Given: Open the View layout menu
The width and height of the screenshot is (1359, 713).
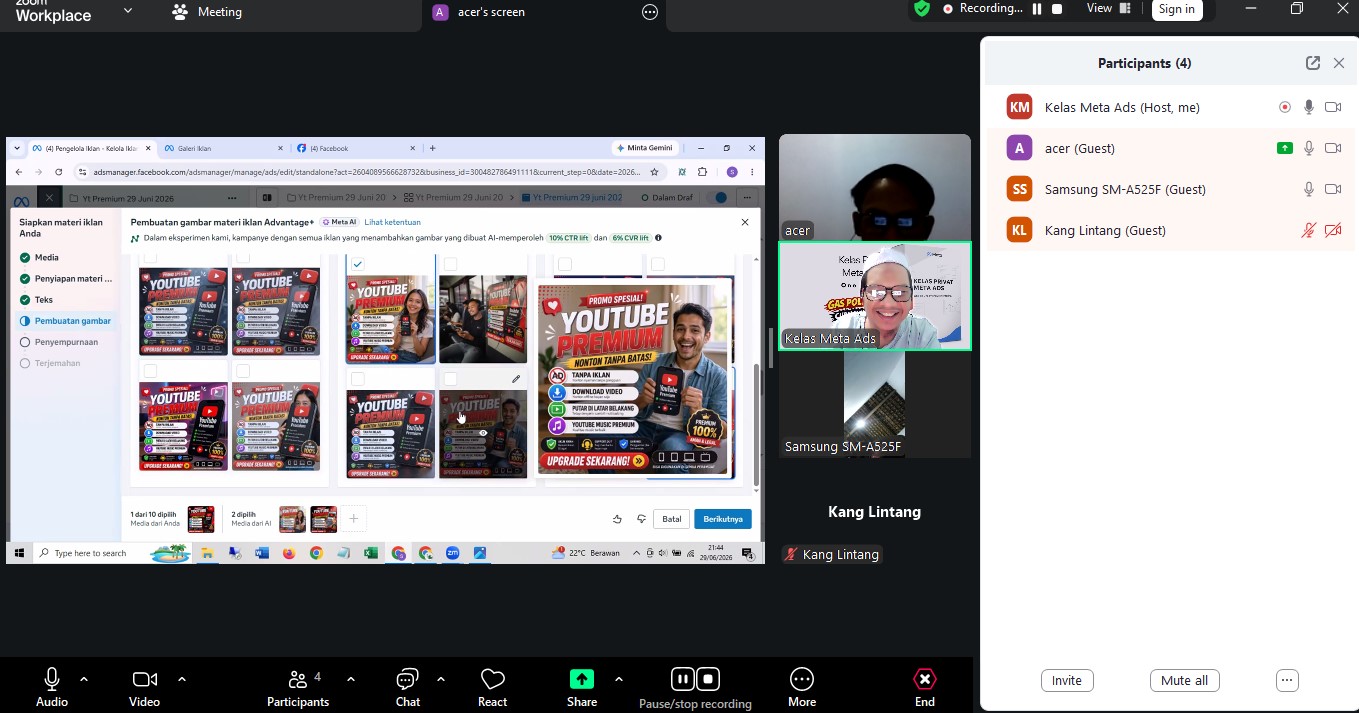Looking at the screenshot, I should pyautogui.click(x=1109, y=8).
